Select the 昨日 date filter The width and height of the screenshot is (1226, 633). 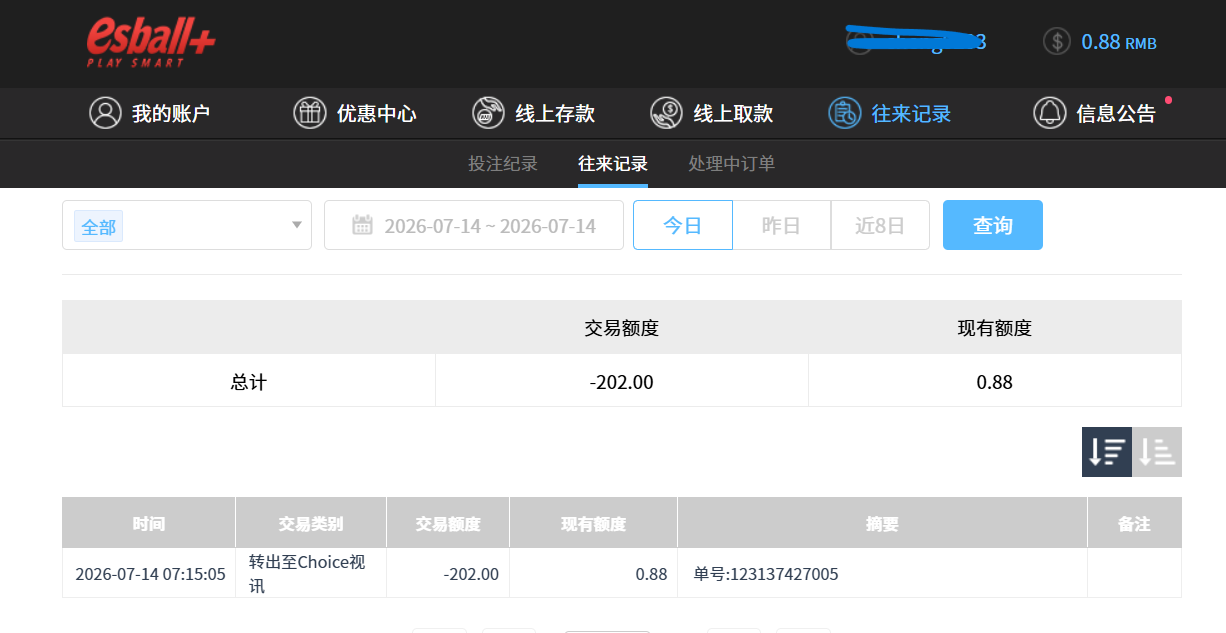tap(782, 225)
